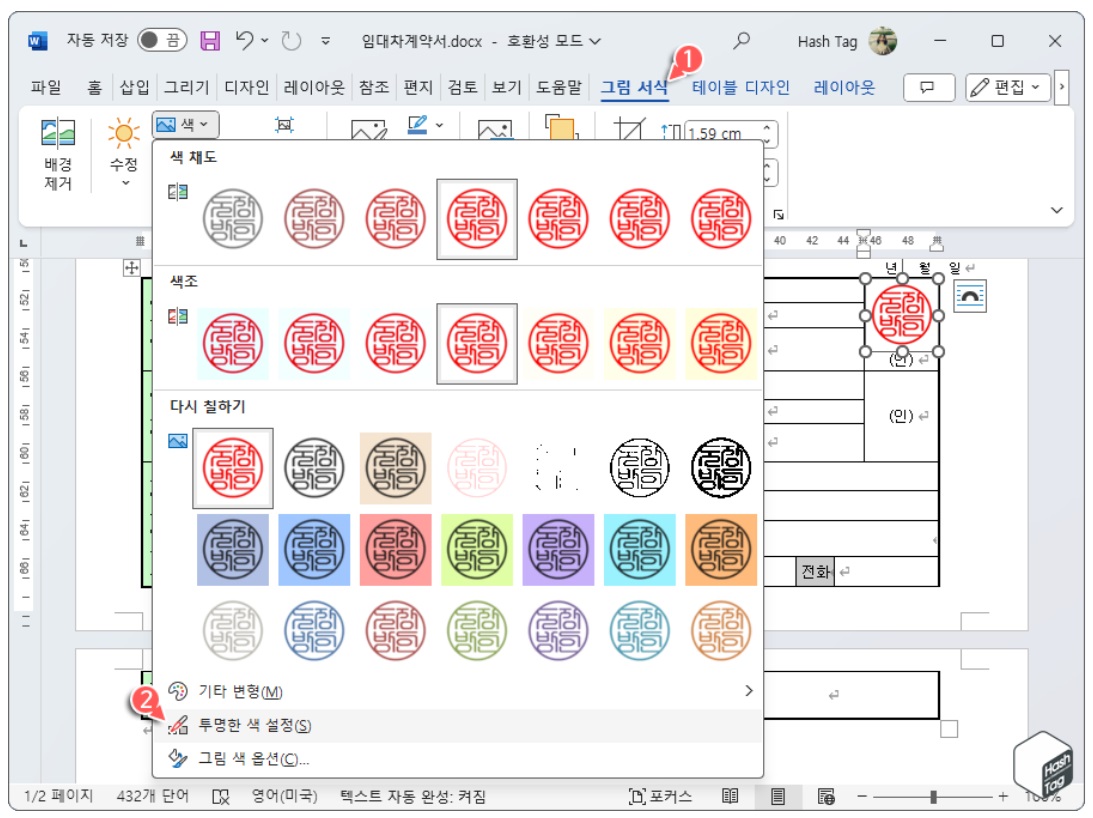Click the zoom in plus button
The image size is (1093, 818).
pyautogui.click(x=1002, y=796)
